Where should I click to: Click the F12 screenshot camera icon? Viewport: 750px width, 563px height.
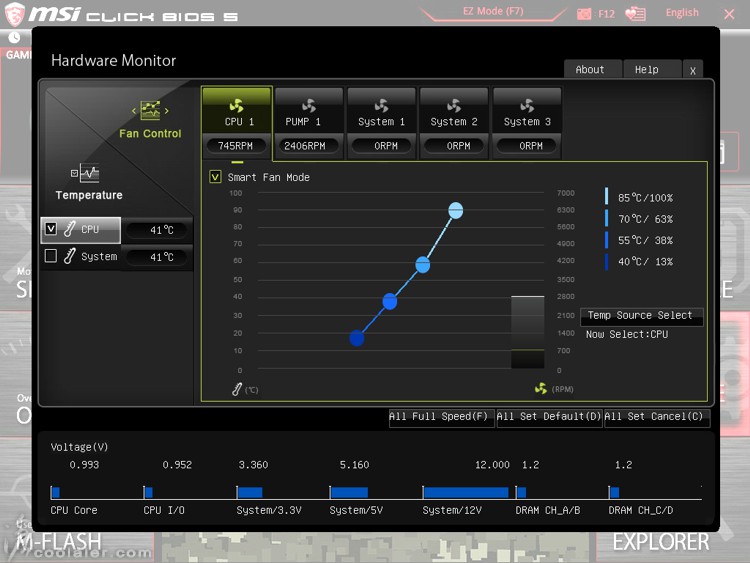tap(584, 14)
